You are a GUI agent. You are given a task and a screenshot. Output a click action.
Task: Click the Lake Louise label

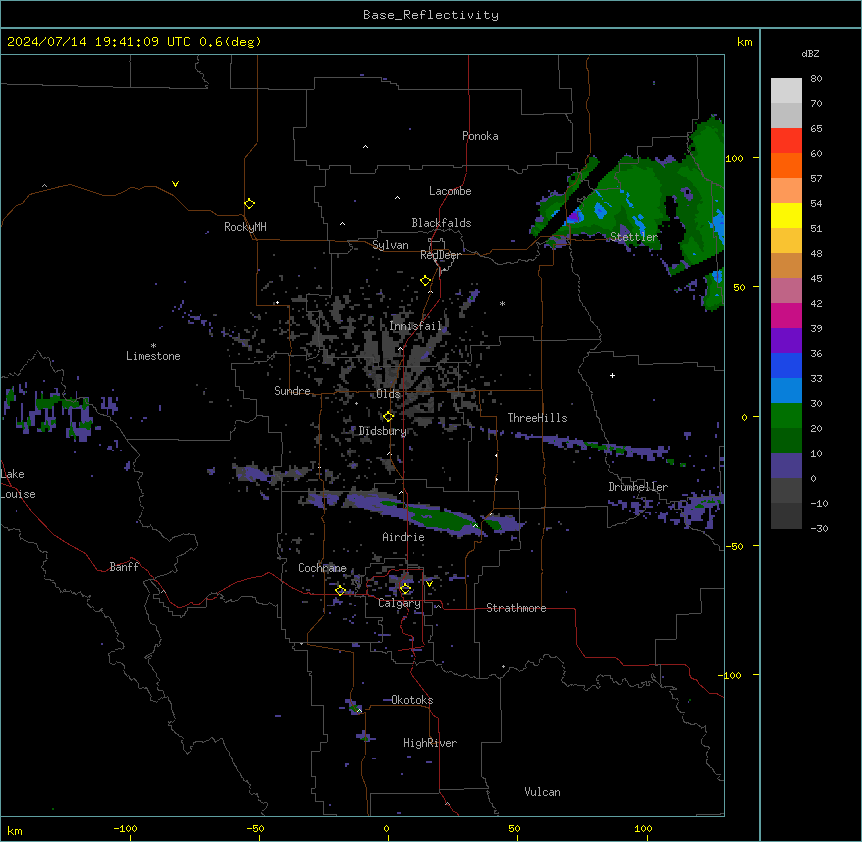coord(18,484)
